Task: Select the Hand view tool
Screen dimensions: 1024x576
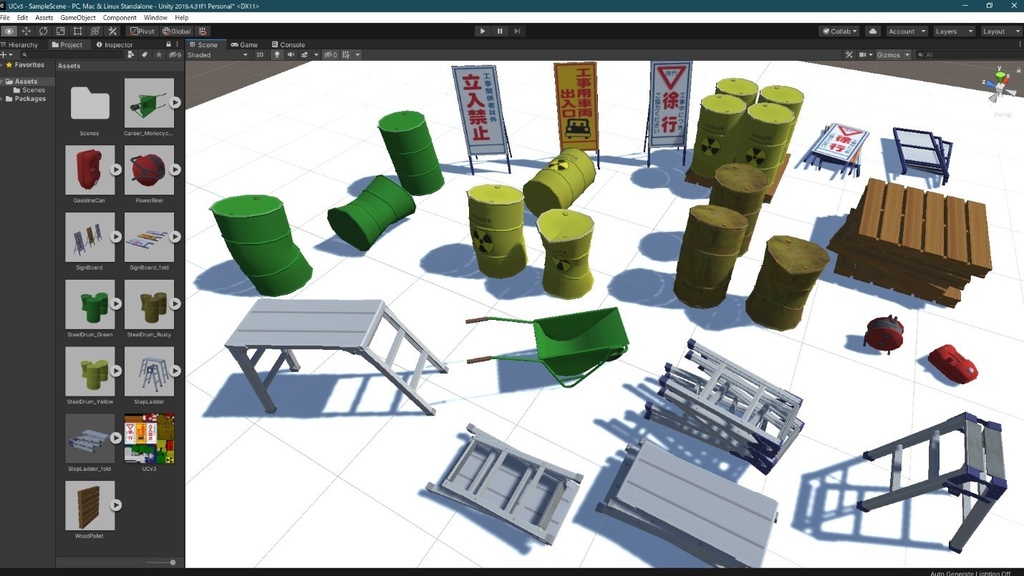Action: click(x=8, y=31)
